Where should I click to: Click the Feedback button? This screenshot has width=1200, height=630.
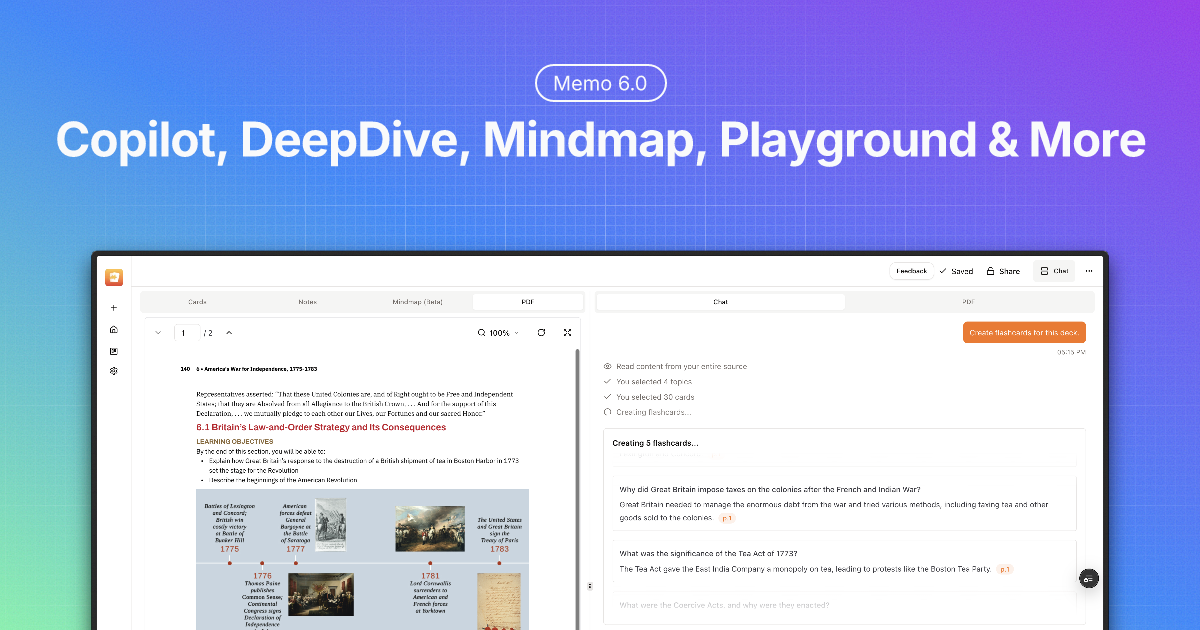pyautogui.click(x=911, y=271)
